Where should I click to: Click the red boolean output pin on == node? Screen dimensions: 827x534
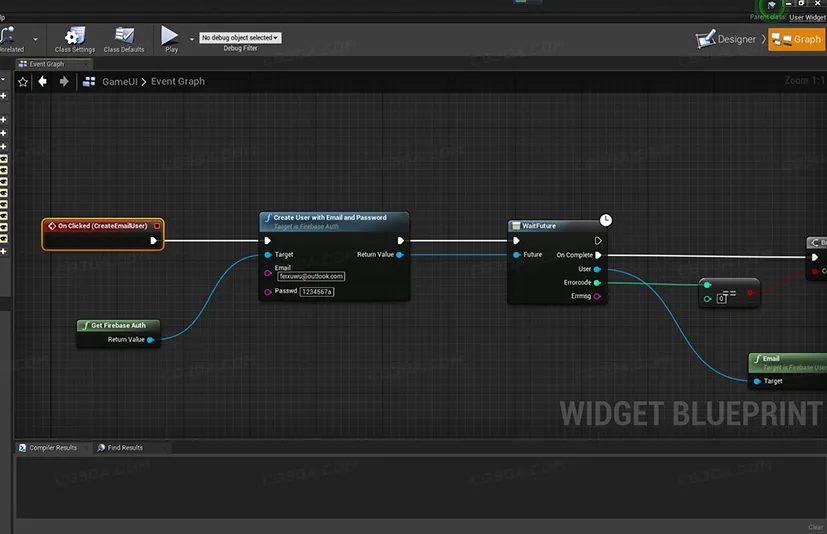(x=749, y=292)
